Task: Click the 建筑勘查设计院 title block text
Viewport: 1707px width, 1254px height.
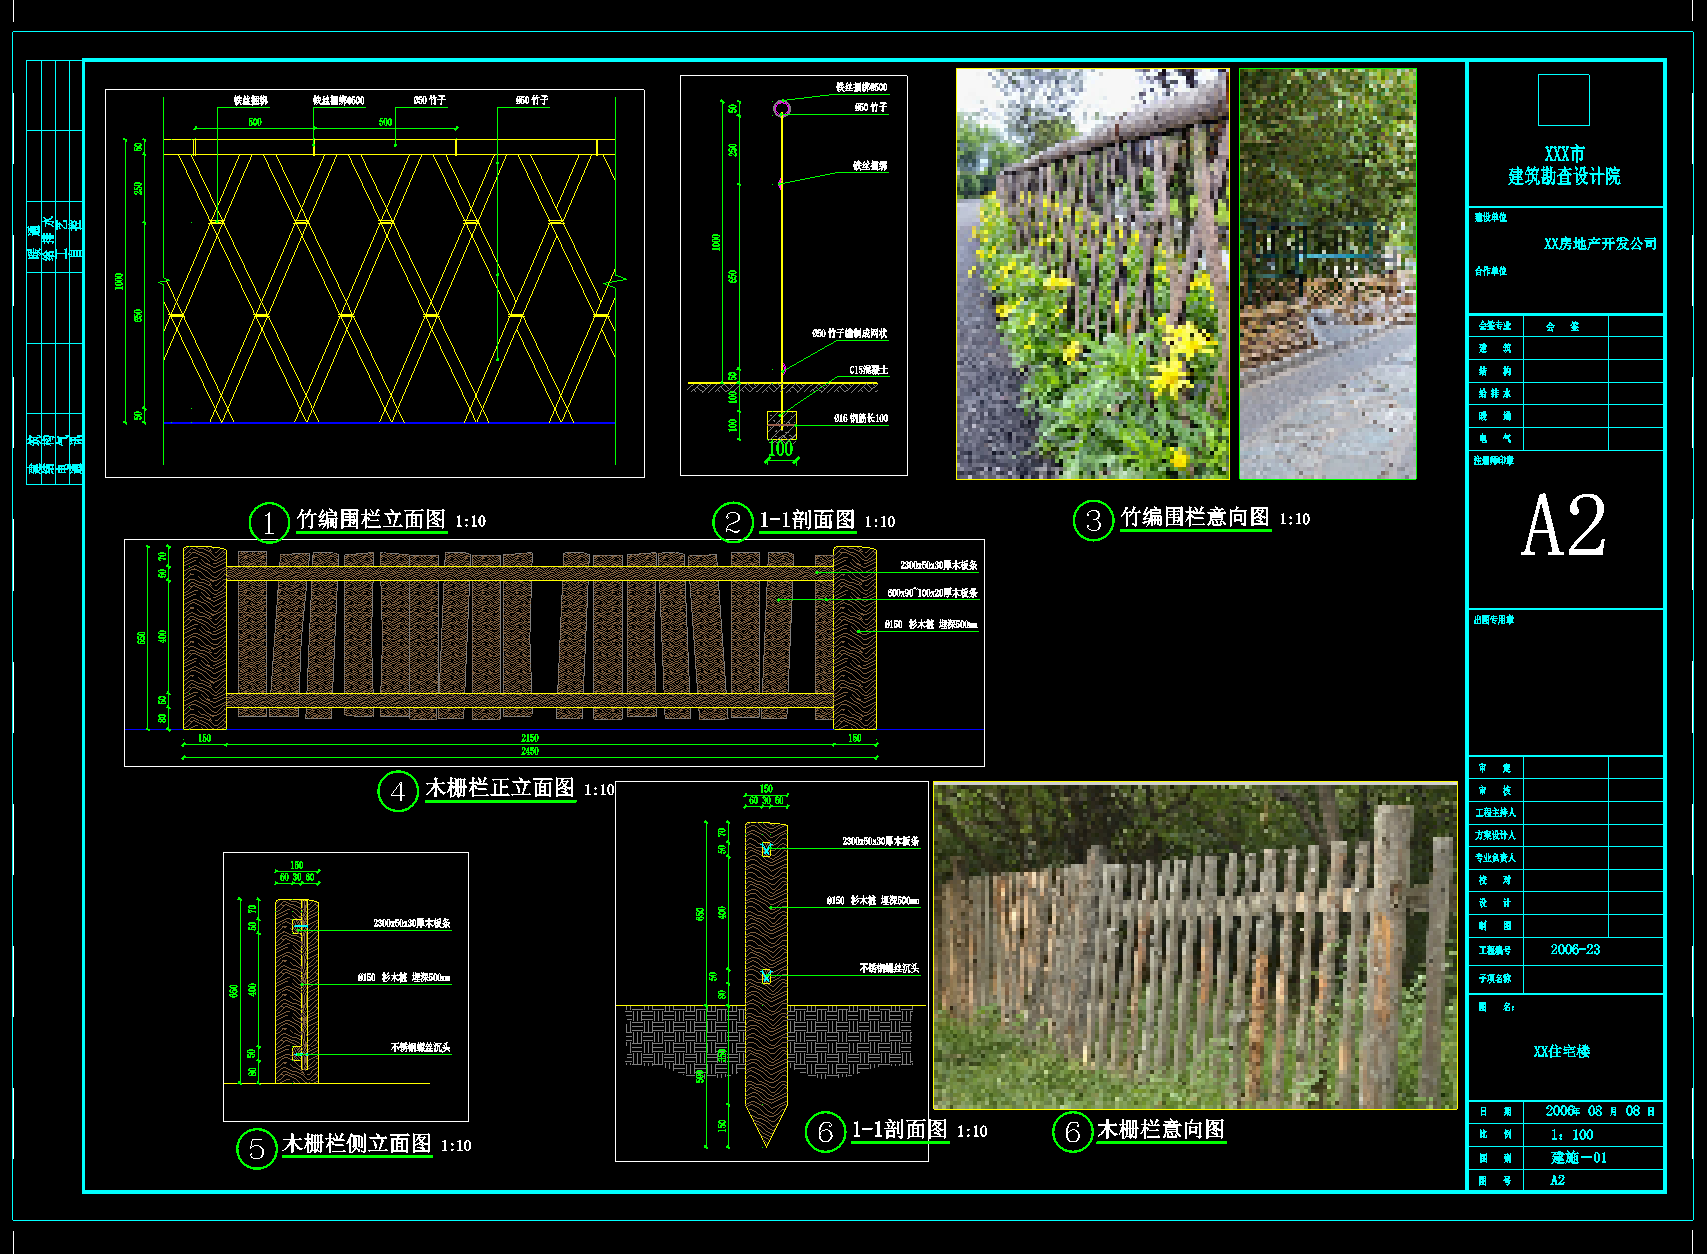Action: coord(1564,177)
